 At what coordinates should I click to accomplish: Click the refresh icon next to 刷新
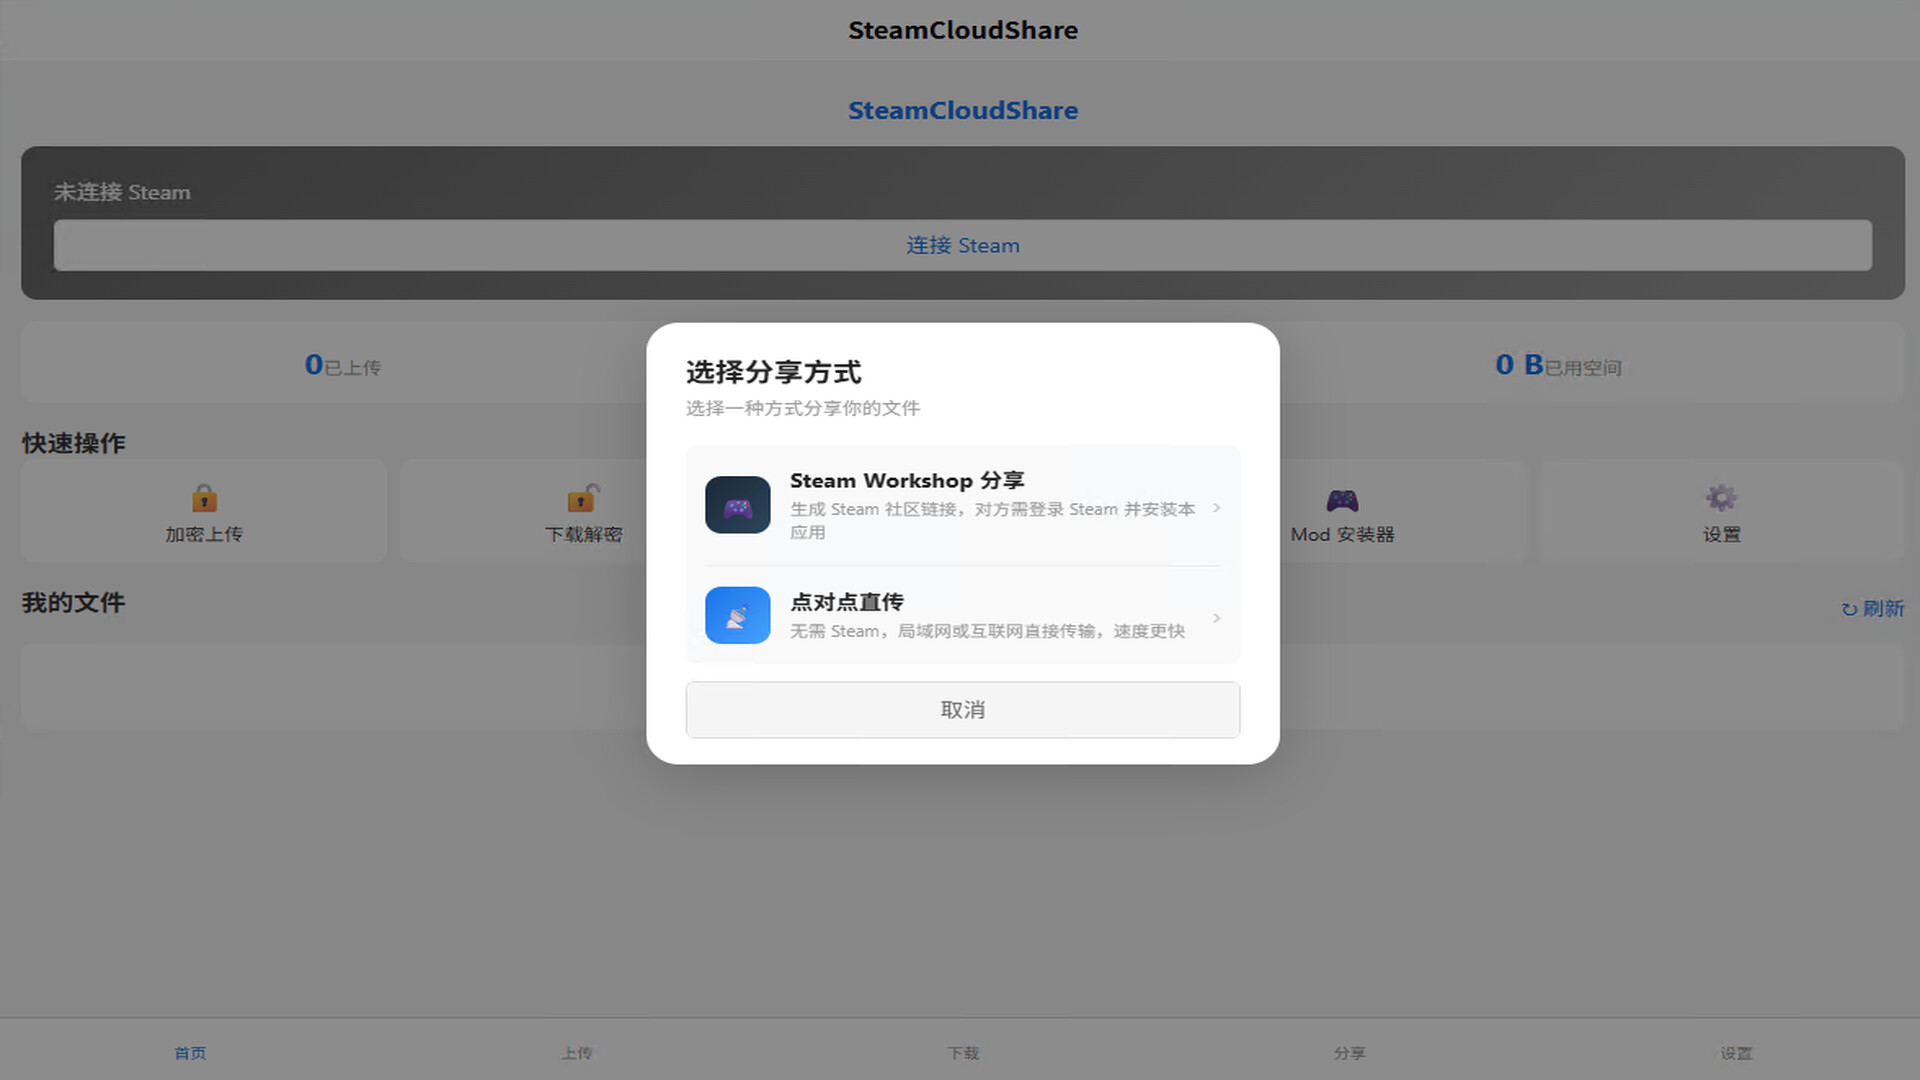point(1849,609)
